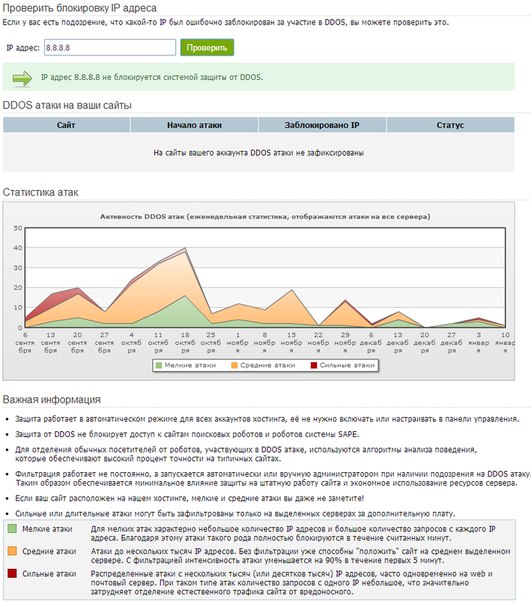The width and height of the screenshot is (531, 604).
Task: Click the green Проверить button
Action: tap(207, 48)
